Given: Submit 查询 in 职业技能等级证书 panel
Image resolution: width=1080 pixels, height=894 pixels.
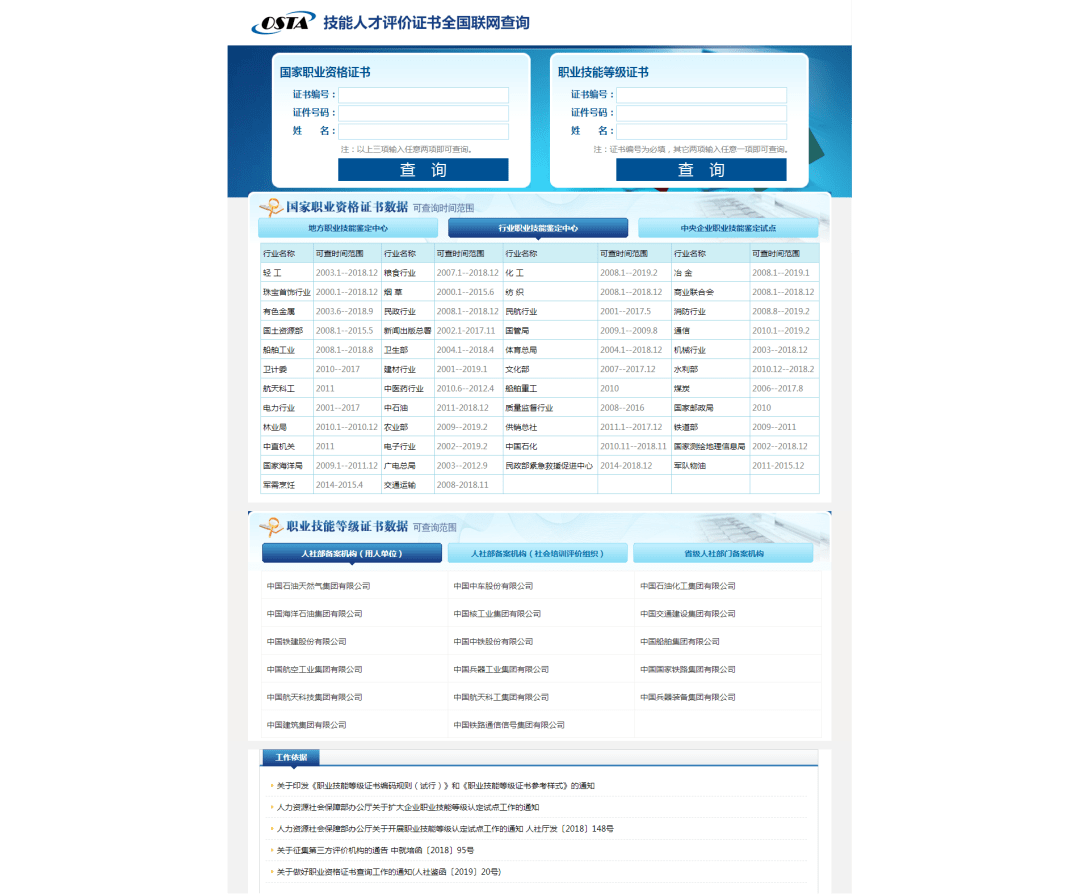Looking at the screenshot, I should (701, 169).
